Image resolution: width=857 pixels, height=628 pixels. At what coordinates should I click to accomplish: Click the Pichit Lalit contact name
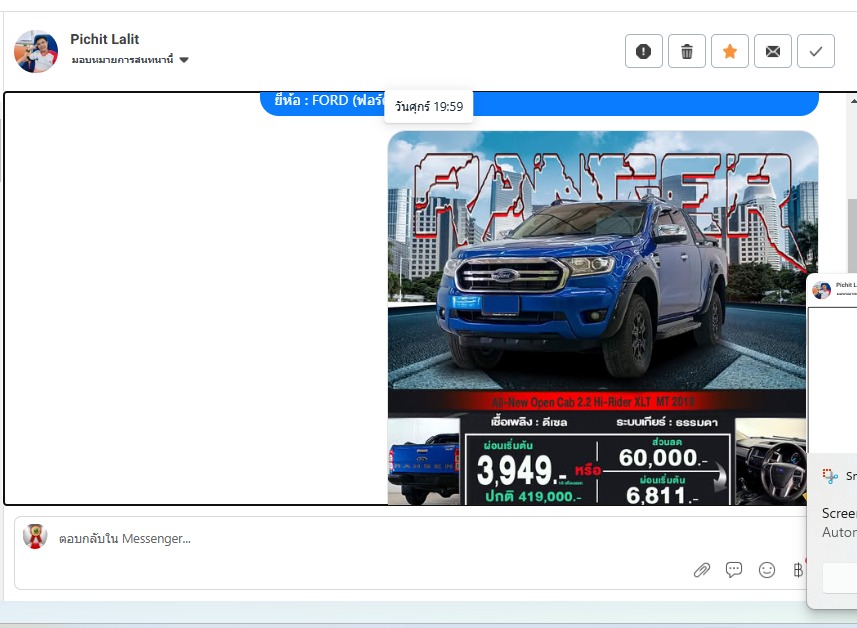(104, 39)
